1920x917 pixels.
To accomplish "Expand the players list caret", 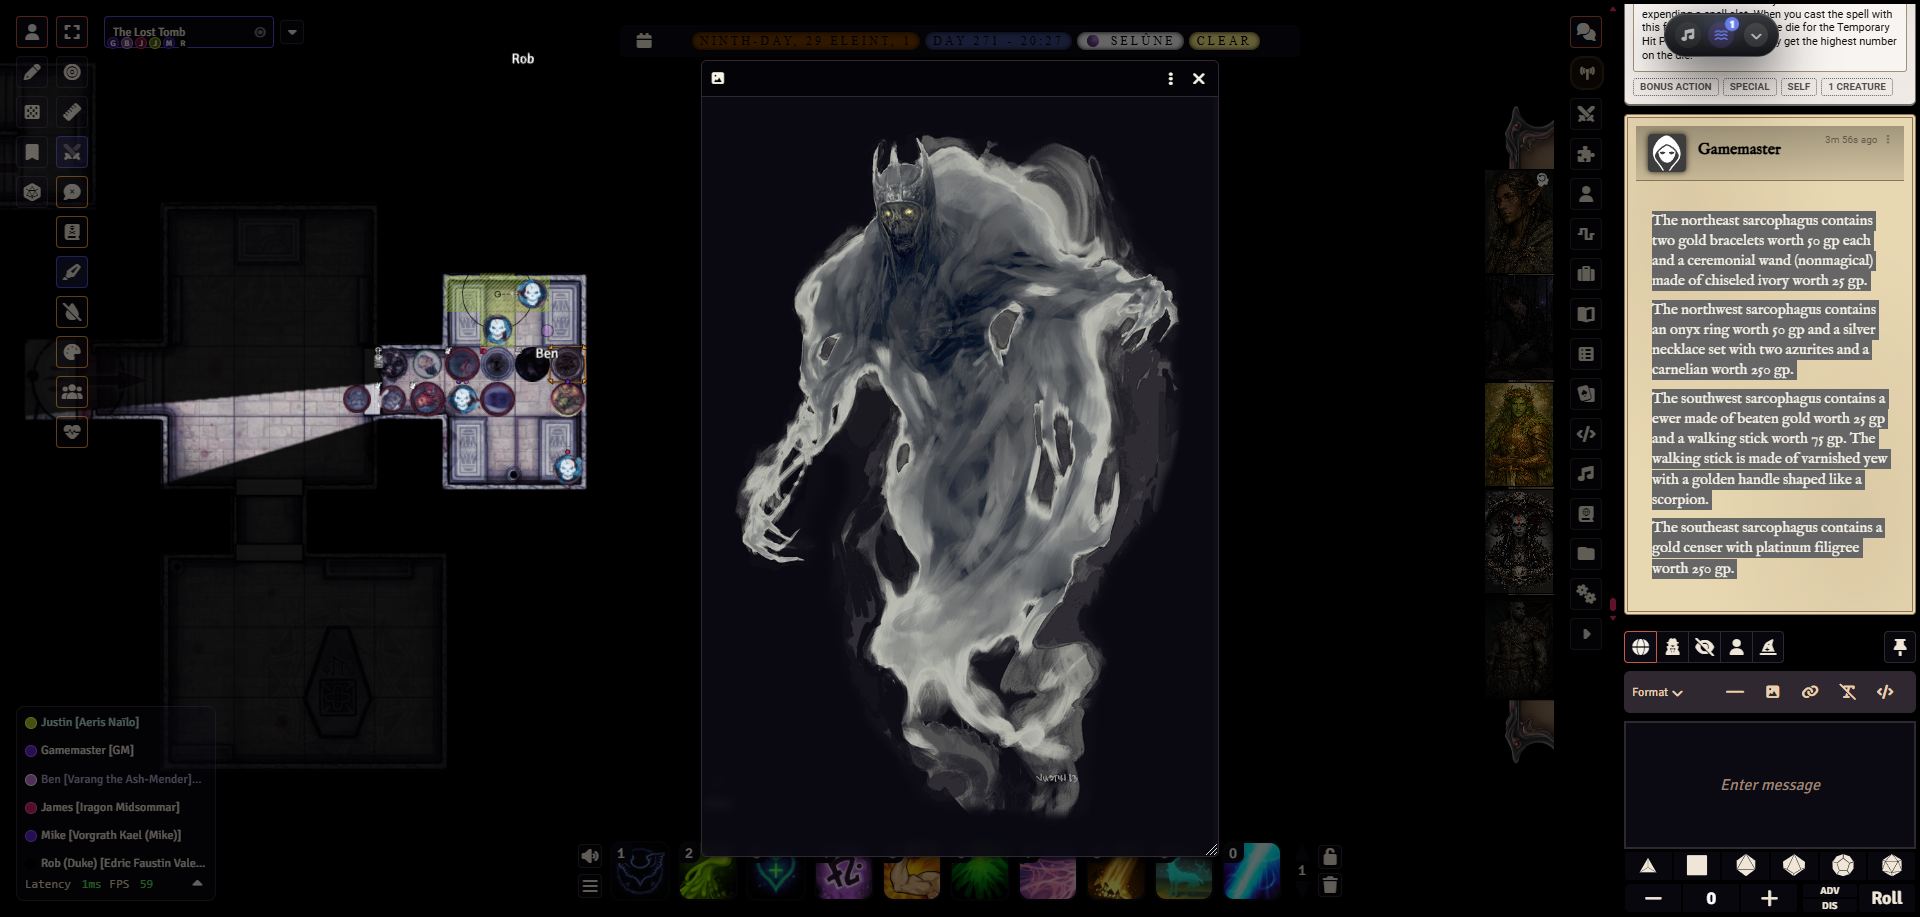I will (x=197, y=884).
